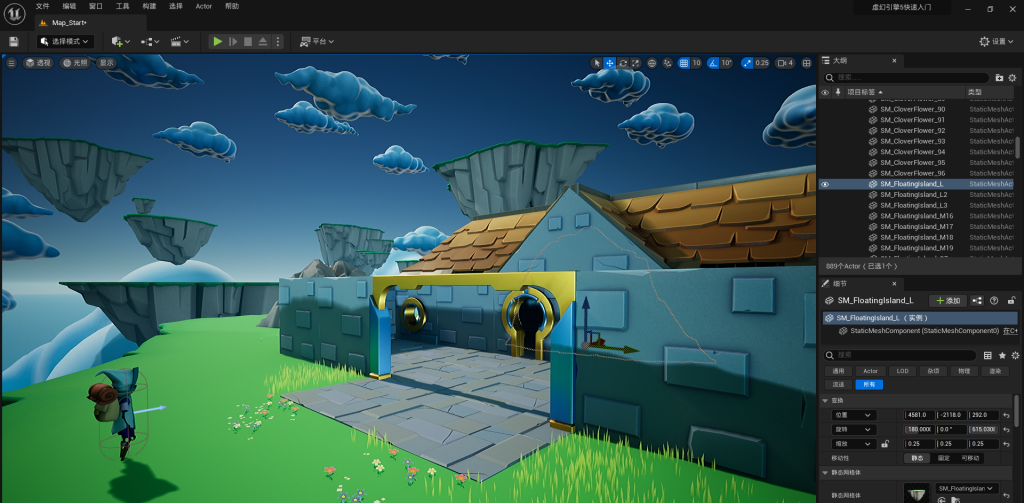Set mobility to 可移动
Viewport: 1024px width, 503px height.
[970, 458]
